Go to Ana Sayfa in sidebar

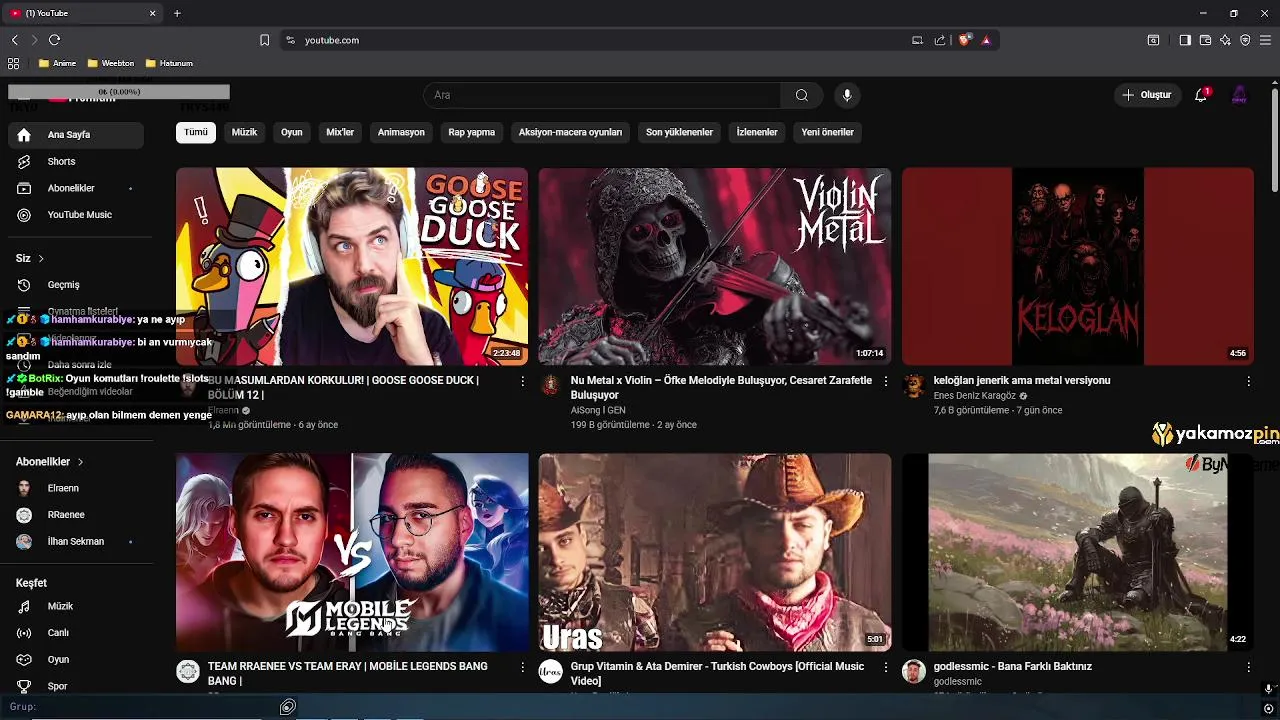click(76, 135)
